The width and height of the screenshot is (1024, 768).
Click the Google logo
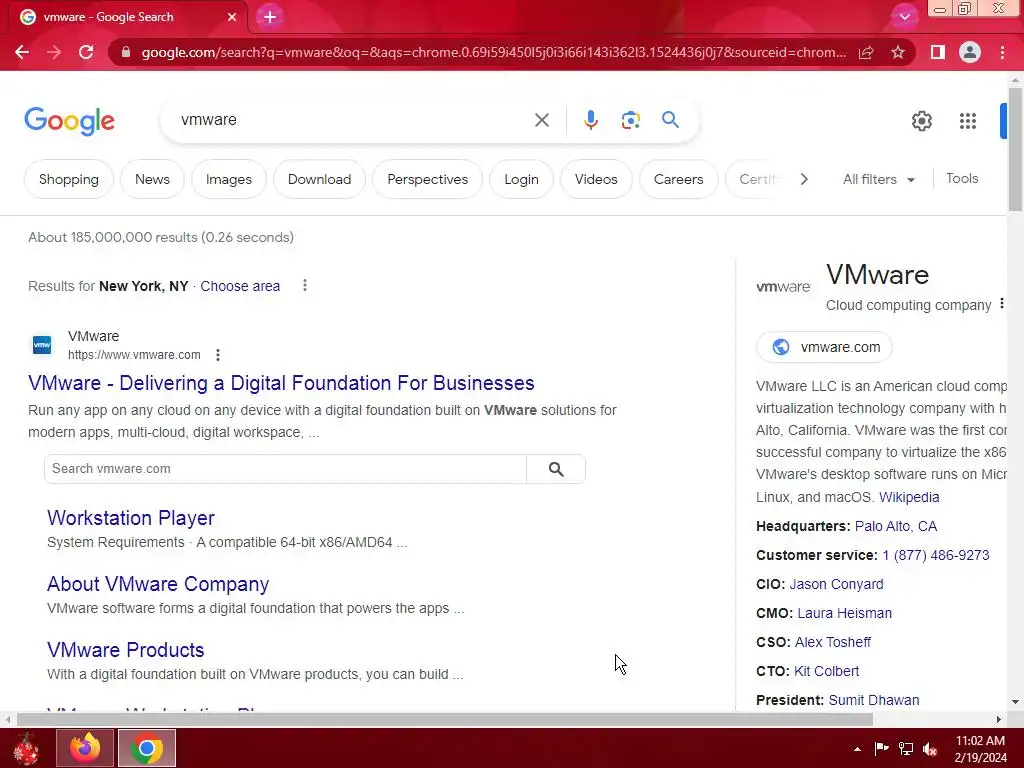pyautogui.click(x=69, y=121)
